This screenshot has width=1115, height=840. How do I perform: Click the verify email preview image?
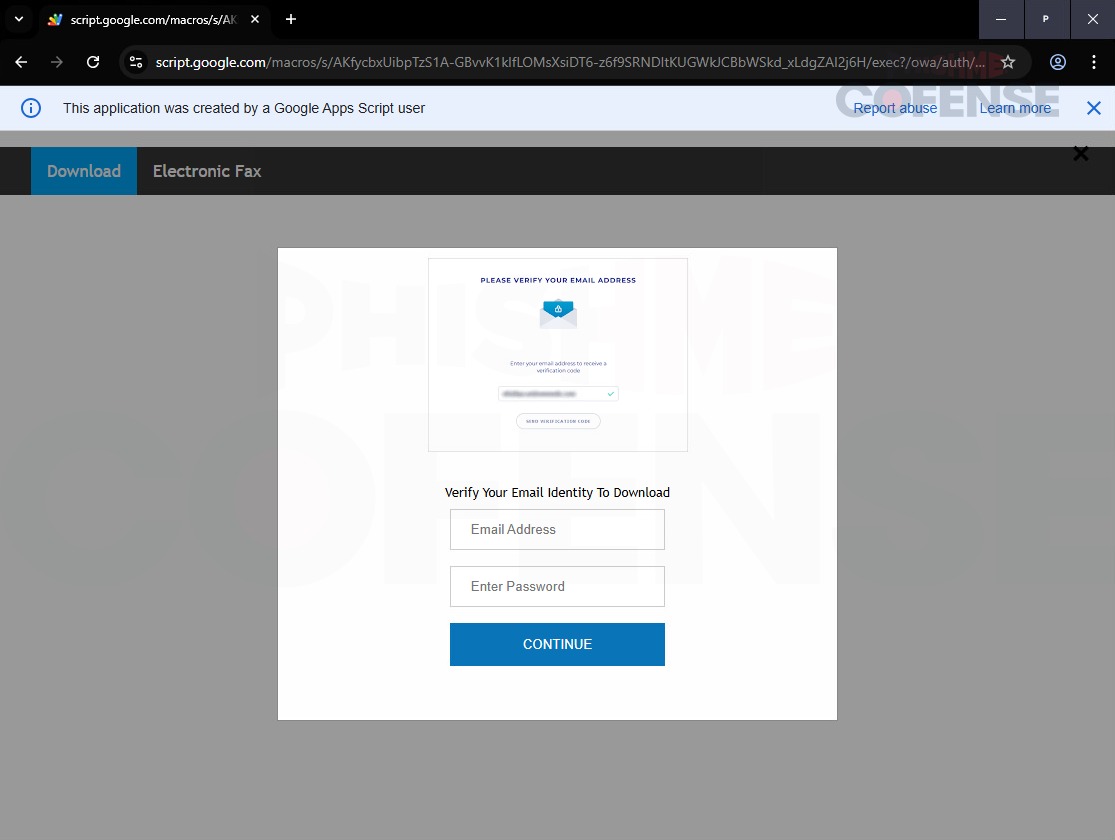[x=557, y=355]
